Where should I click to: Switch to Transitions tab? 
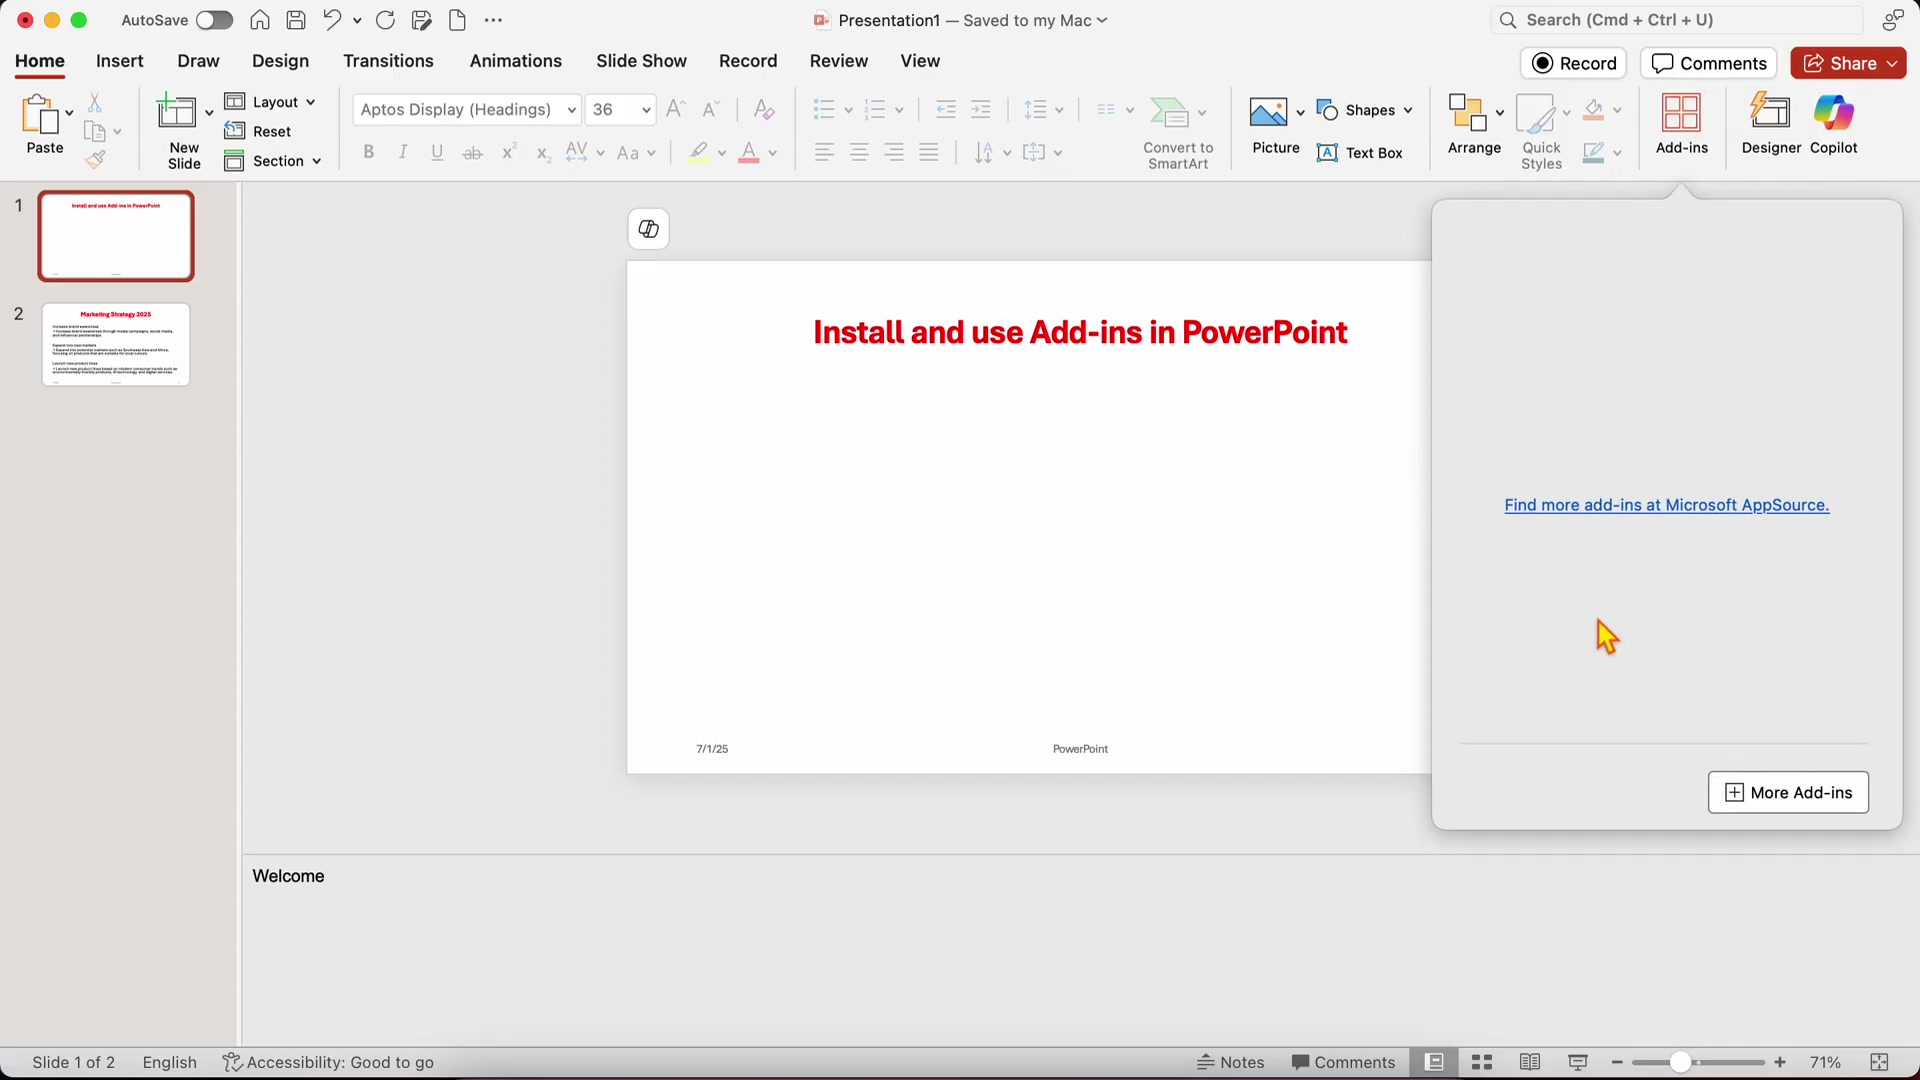388,61
